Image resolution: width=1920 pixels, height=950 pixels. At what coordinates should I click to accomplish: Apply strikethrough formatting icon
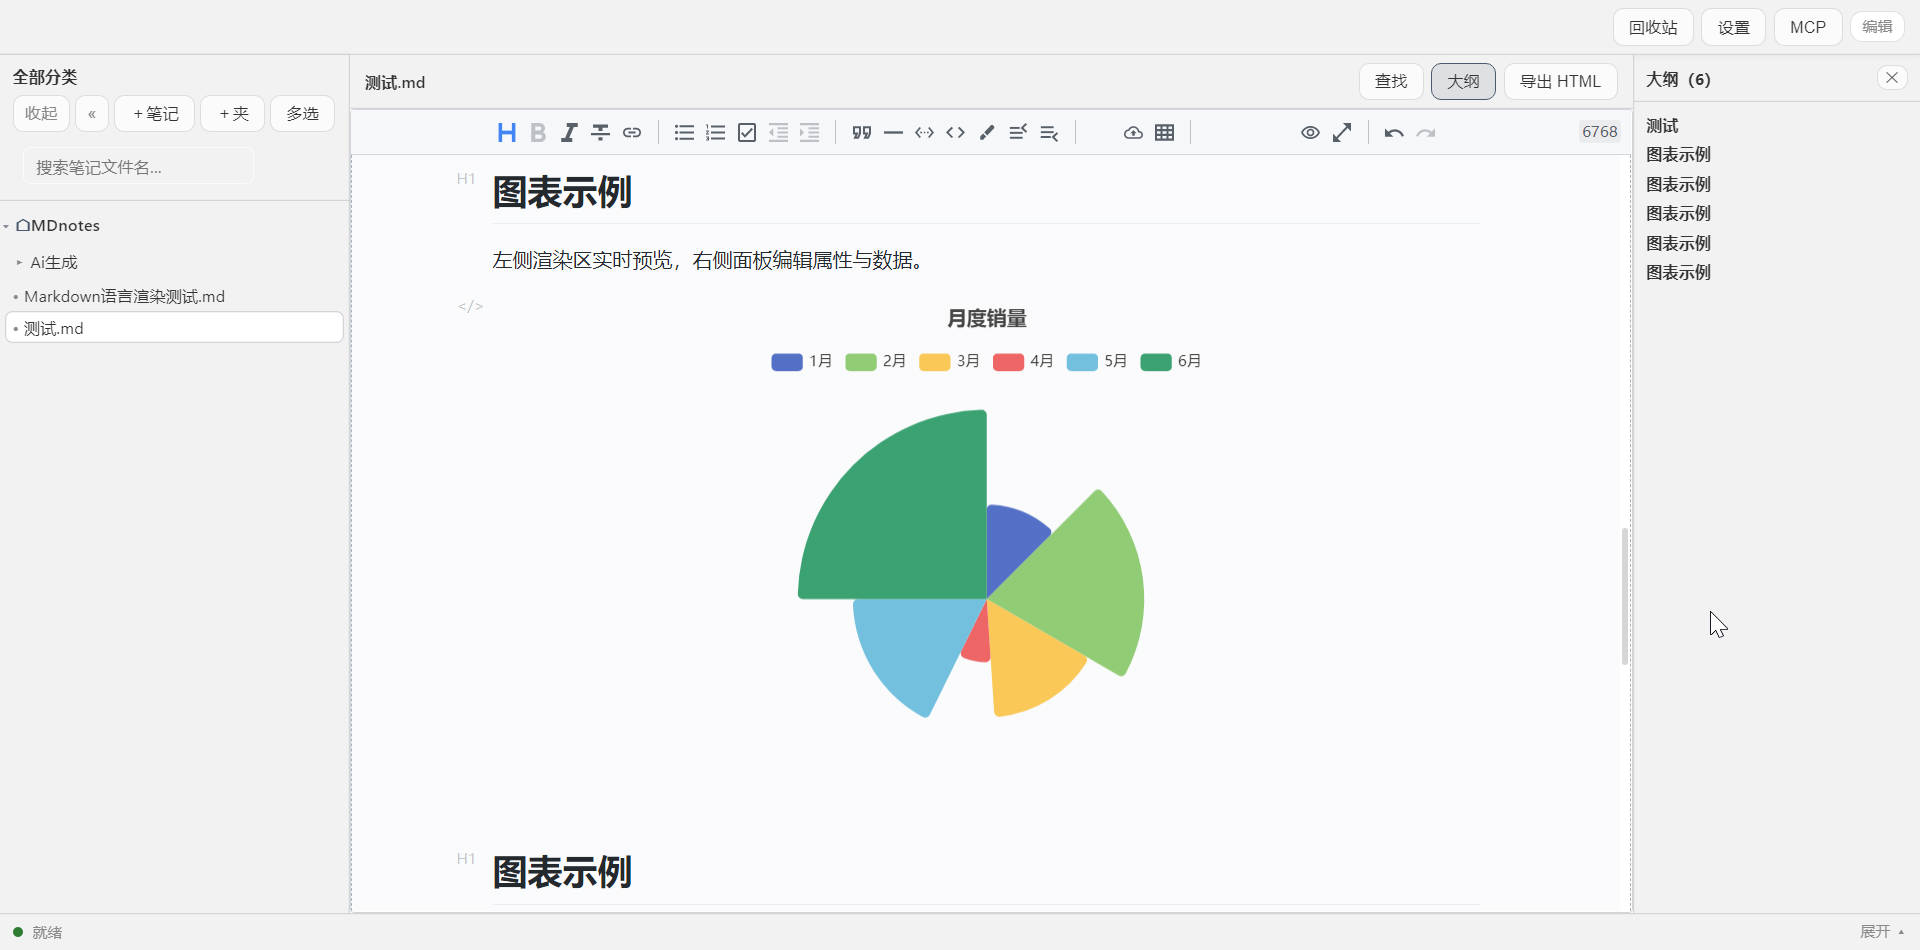(600, 132)
